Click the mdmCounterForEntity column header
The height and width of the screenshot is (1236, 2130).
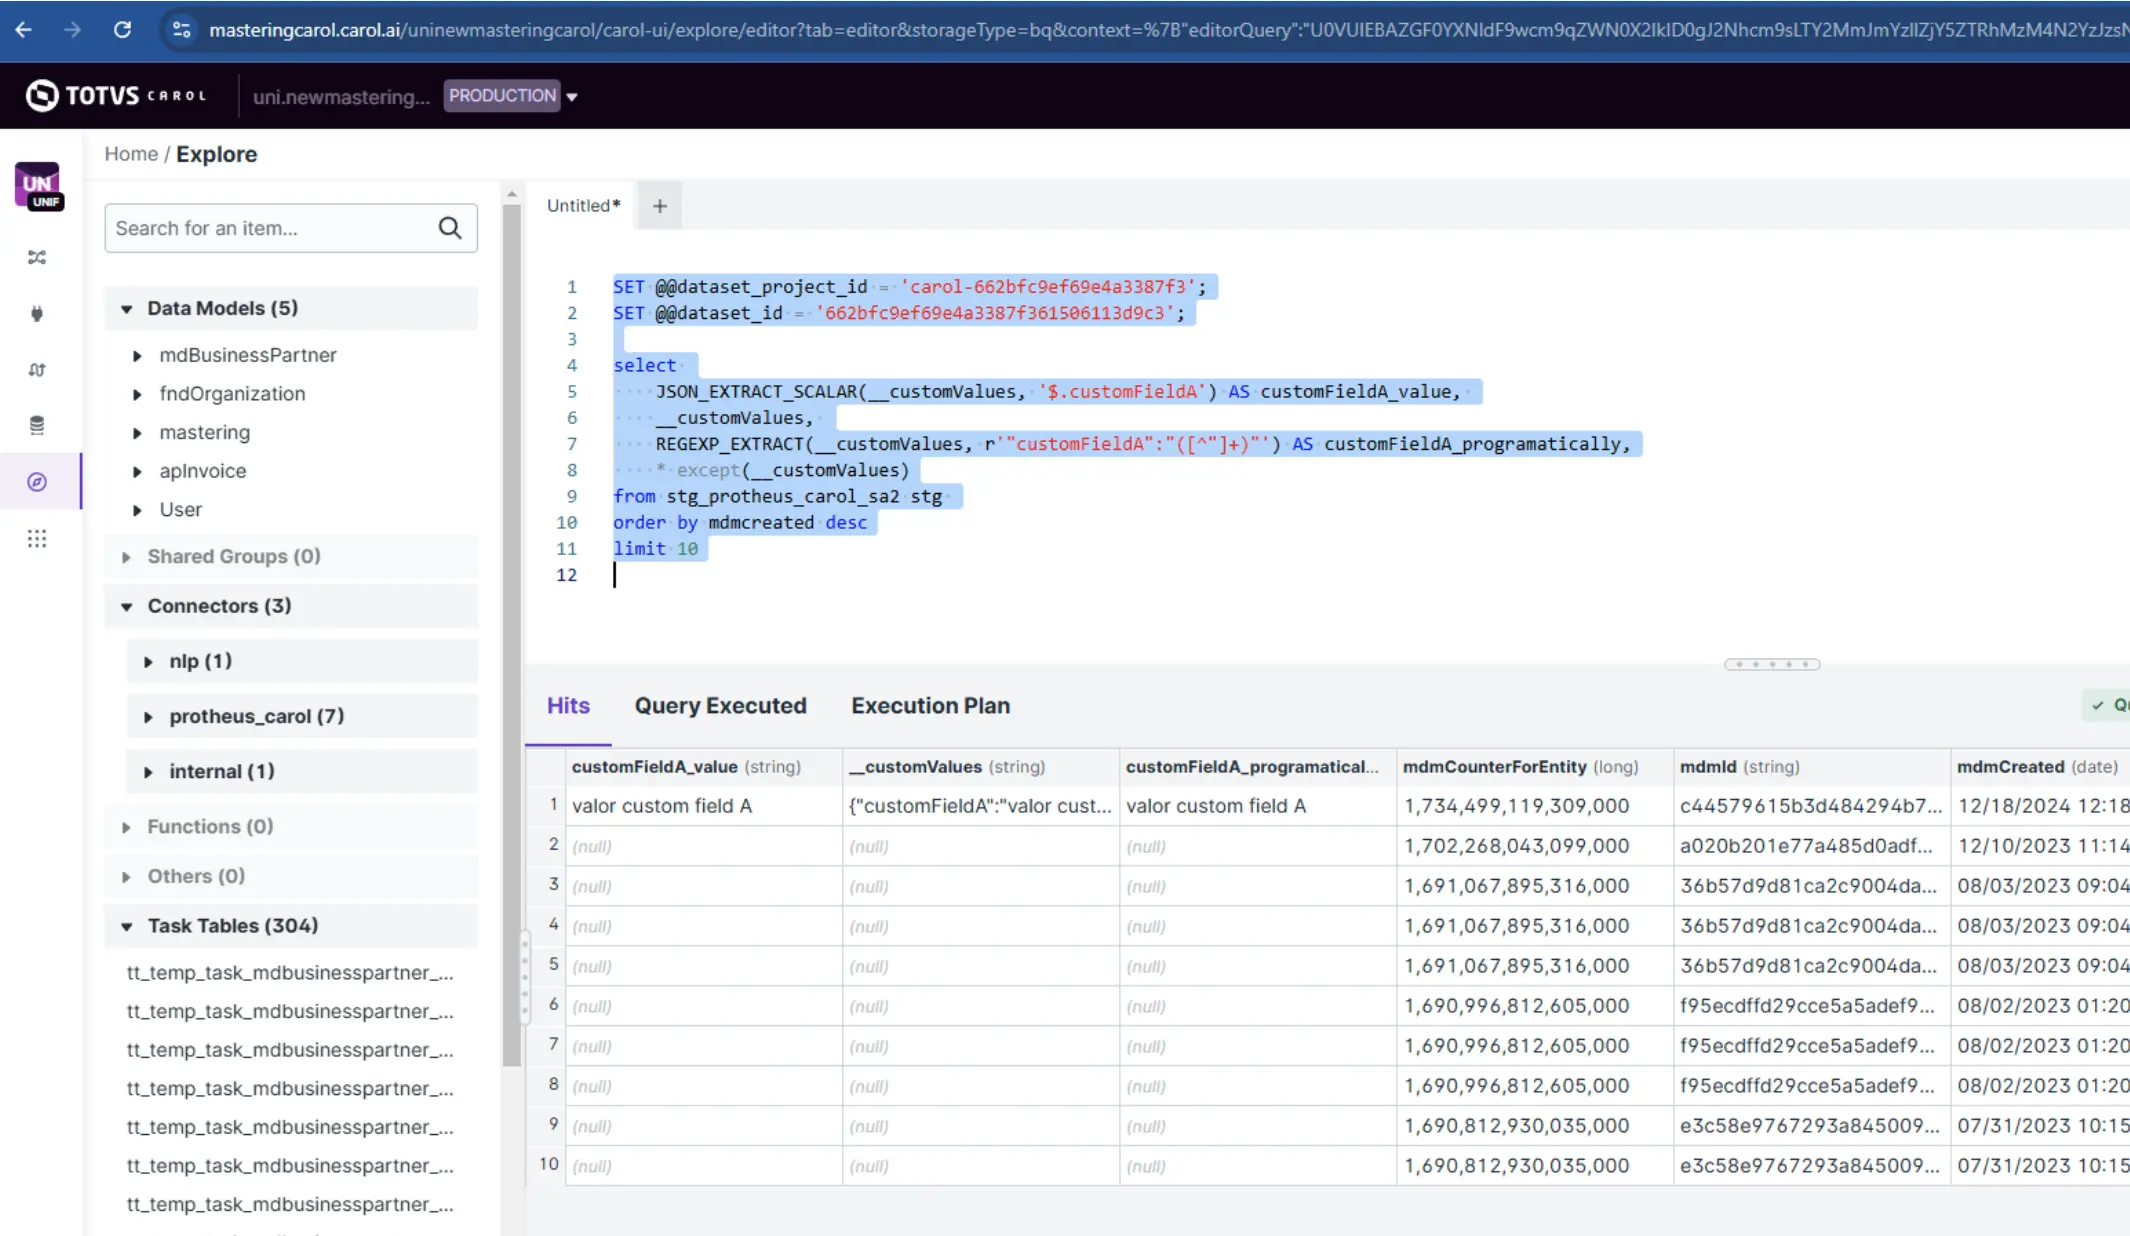coord(1535,767)
